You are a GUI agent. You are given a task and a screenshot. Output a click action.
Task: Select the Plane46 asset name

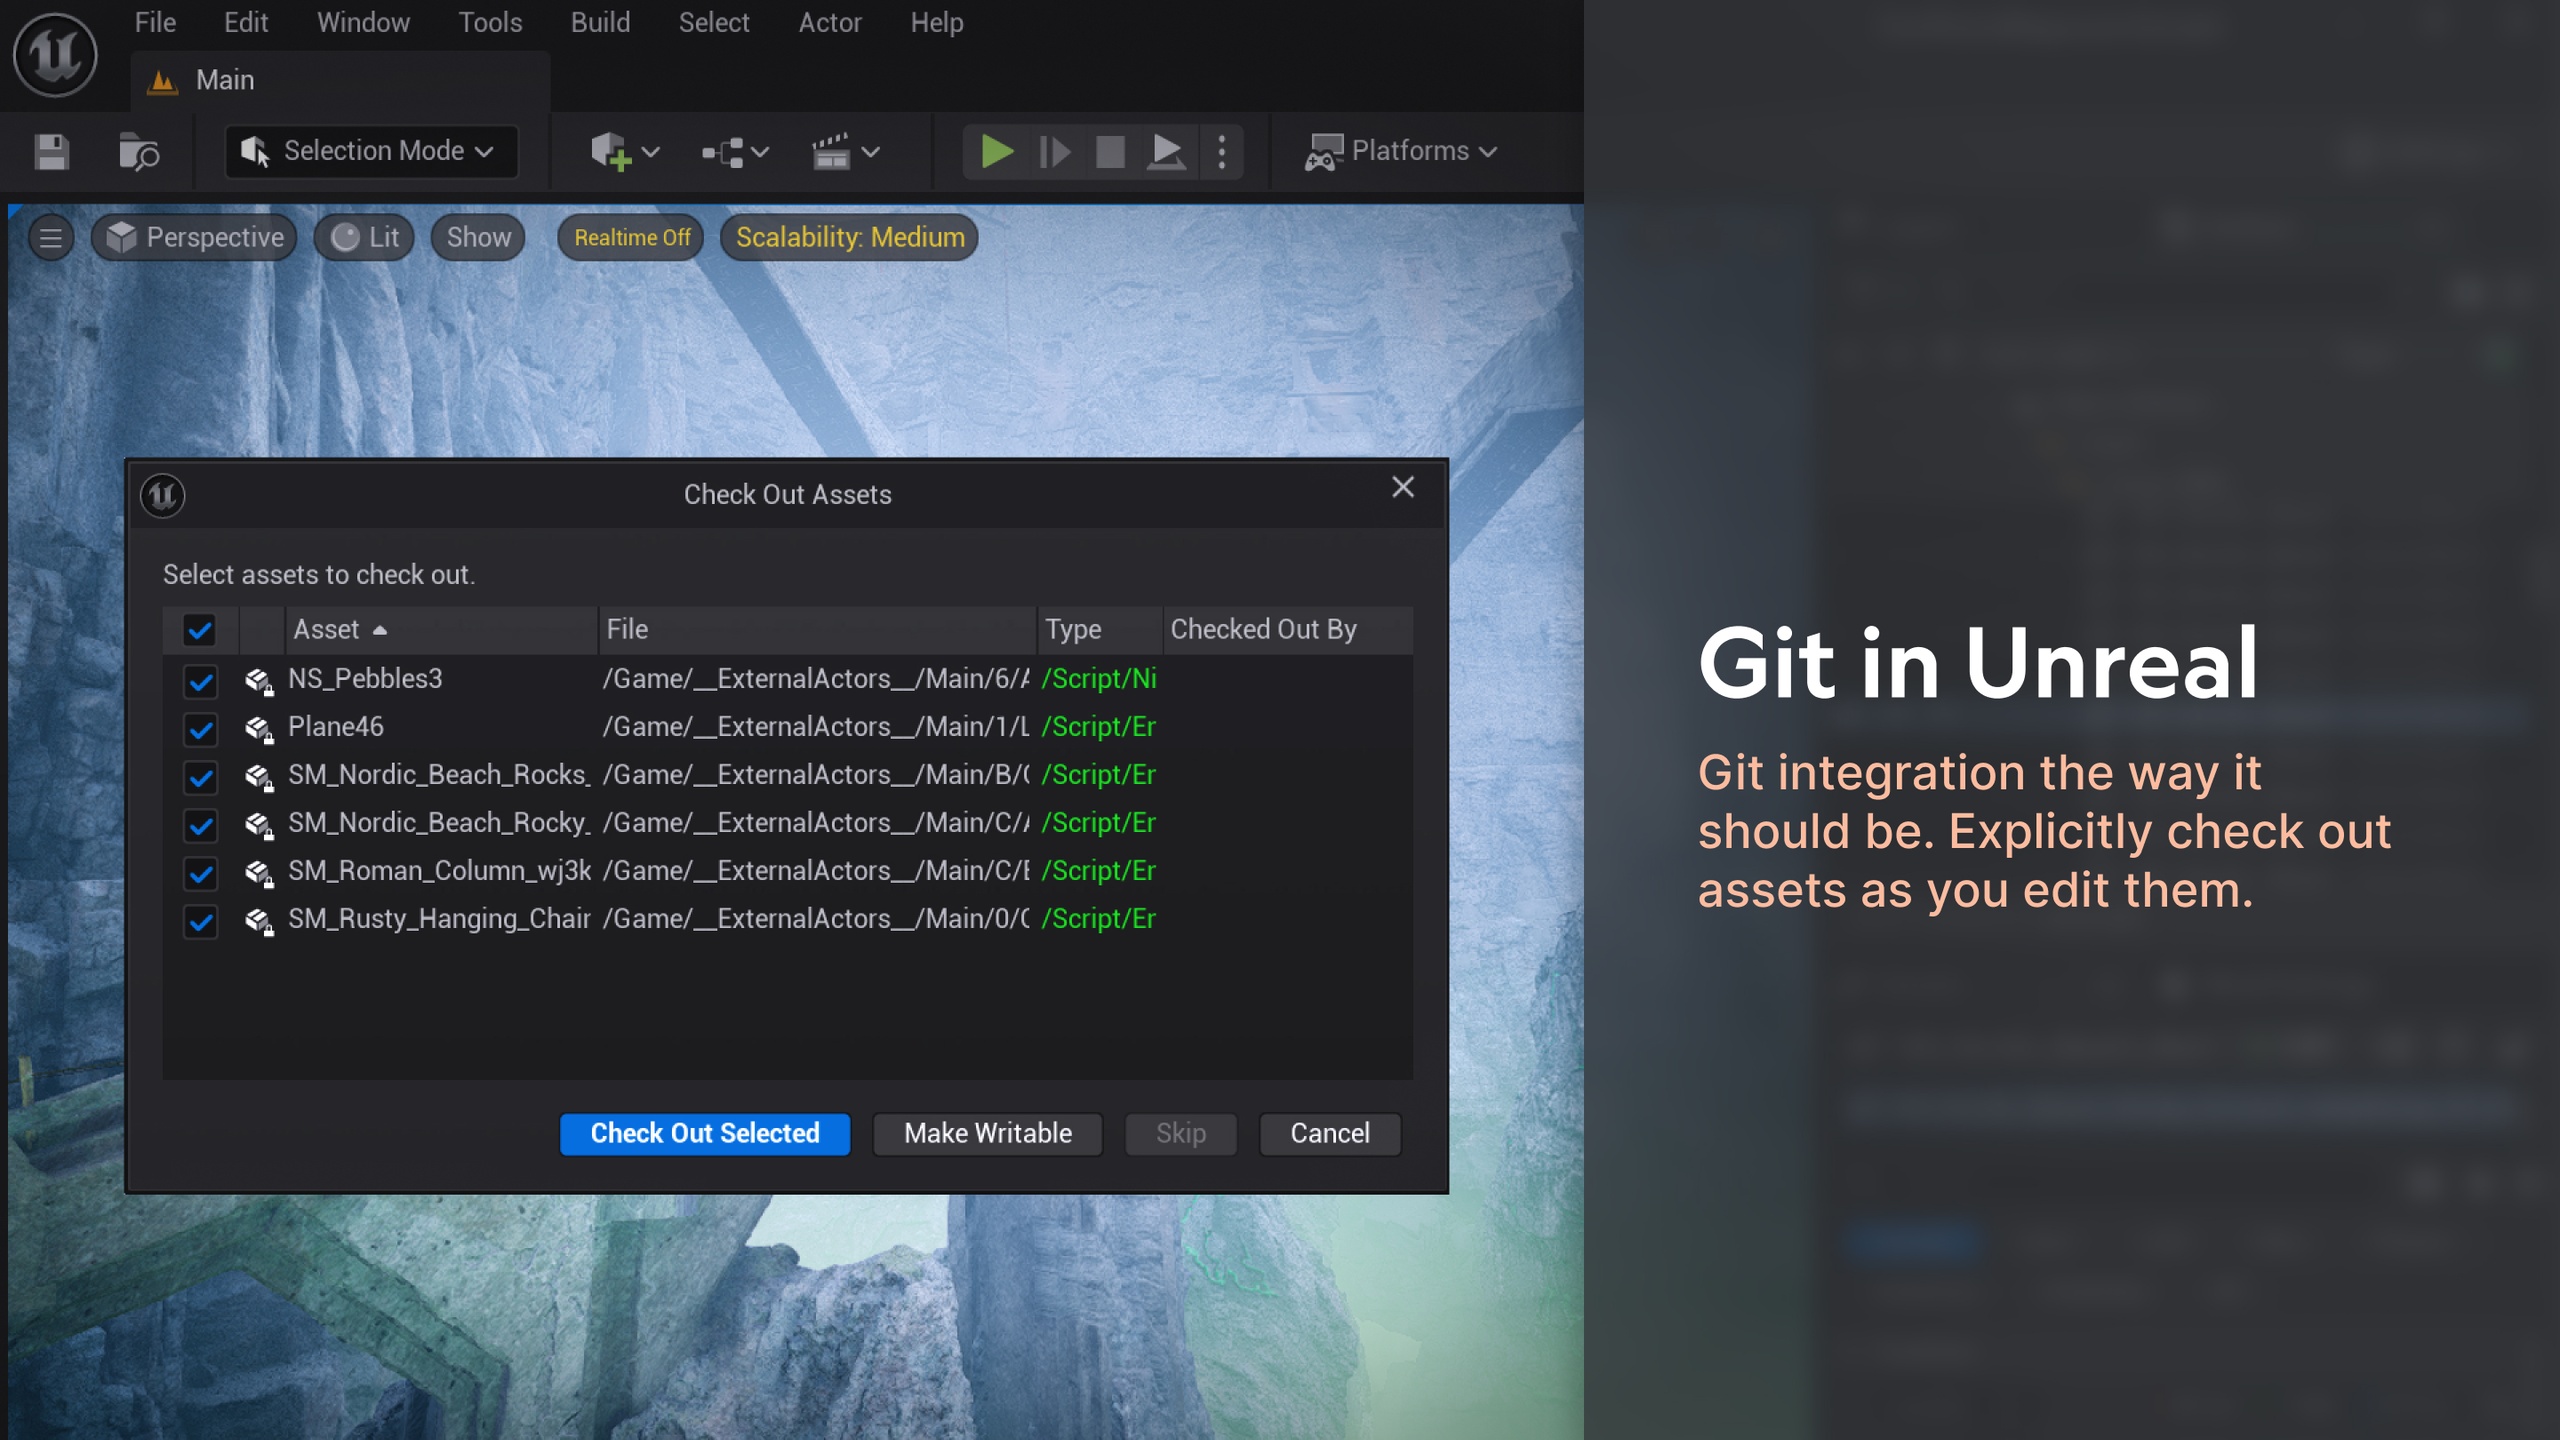tap(336, 727)
